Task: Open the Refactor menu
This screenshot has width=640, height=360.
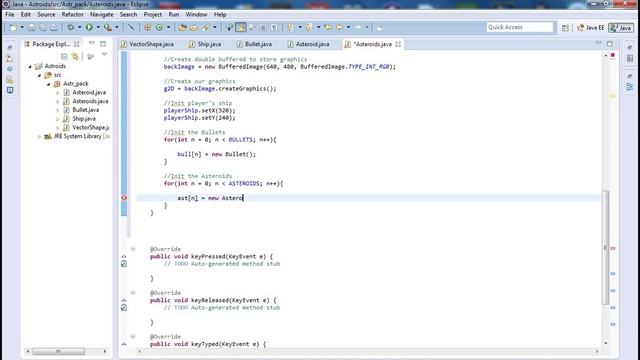Action: [72, 14]
